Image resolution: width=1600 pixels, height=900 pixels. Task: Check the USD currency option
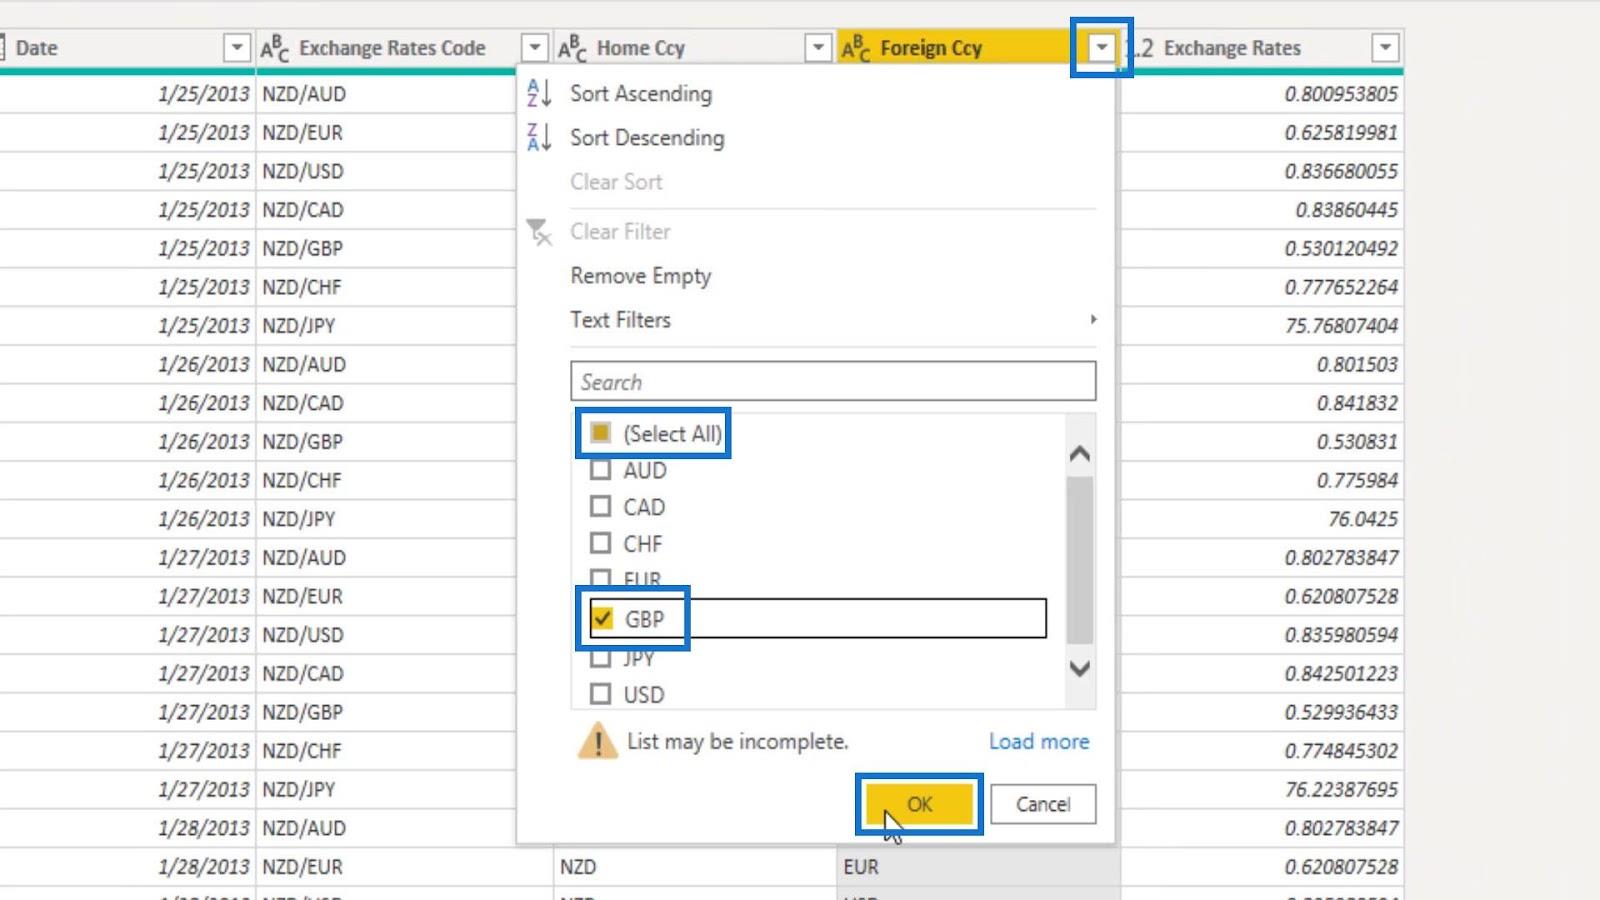[x=600, y=694]
